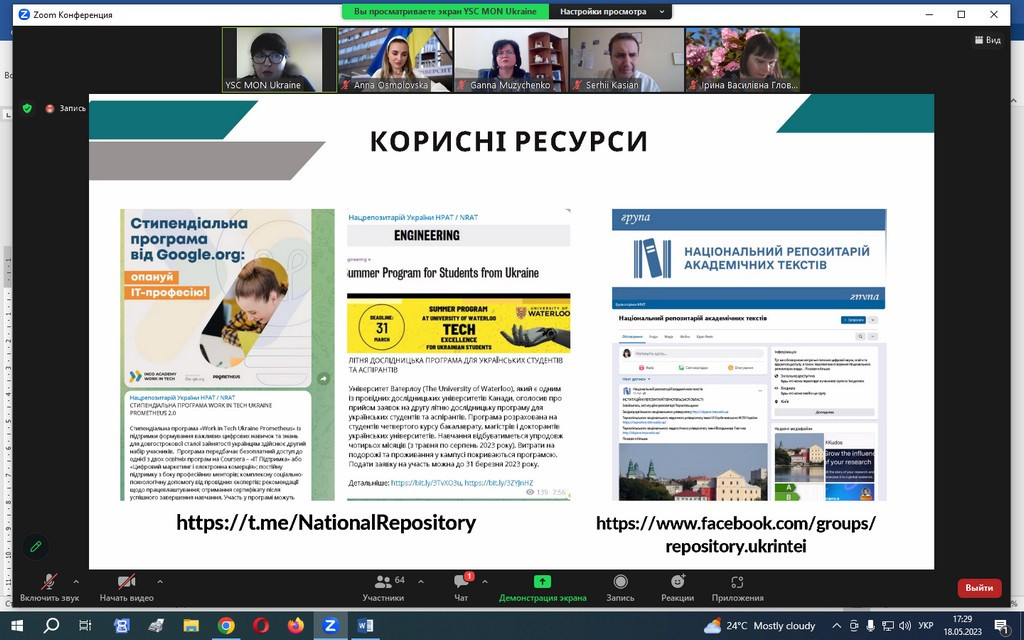1024x640 pixels.
Task: Expand participants options arrow
Action: pyautogui.click(x=421, y=581)
